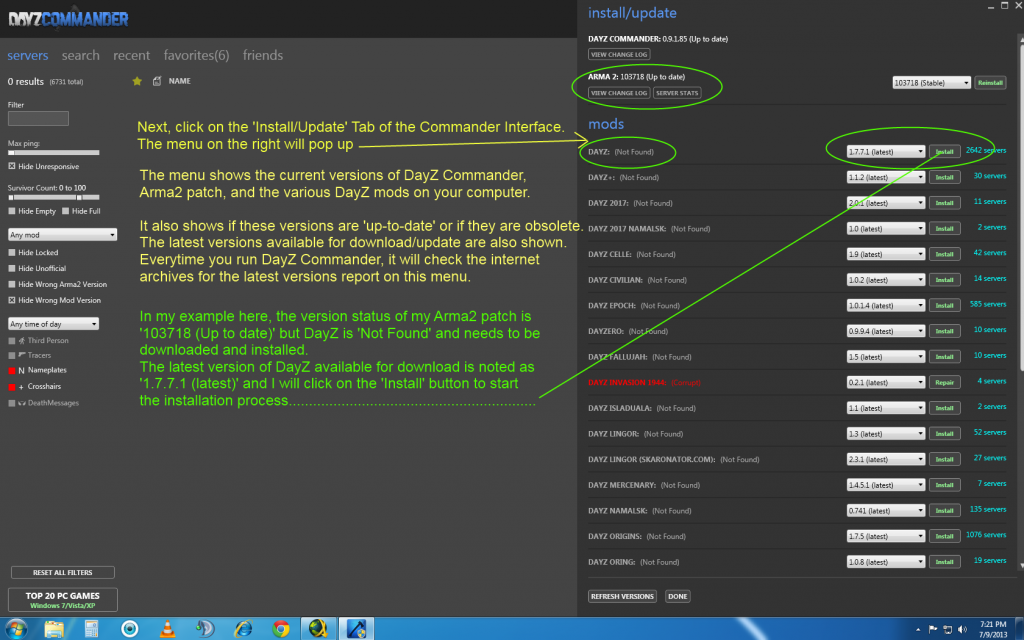Image resolution: width=1024 pixels, height=640 pixels.
Task: Enable the Hide Full checkbox
Action: click(65, 211)
